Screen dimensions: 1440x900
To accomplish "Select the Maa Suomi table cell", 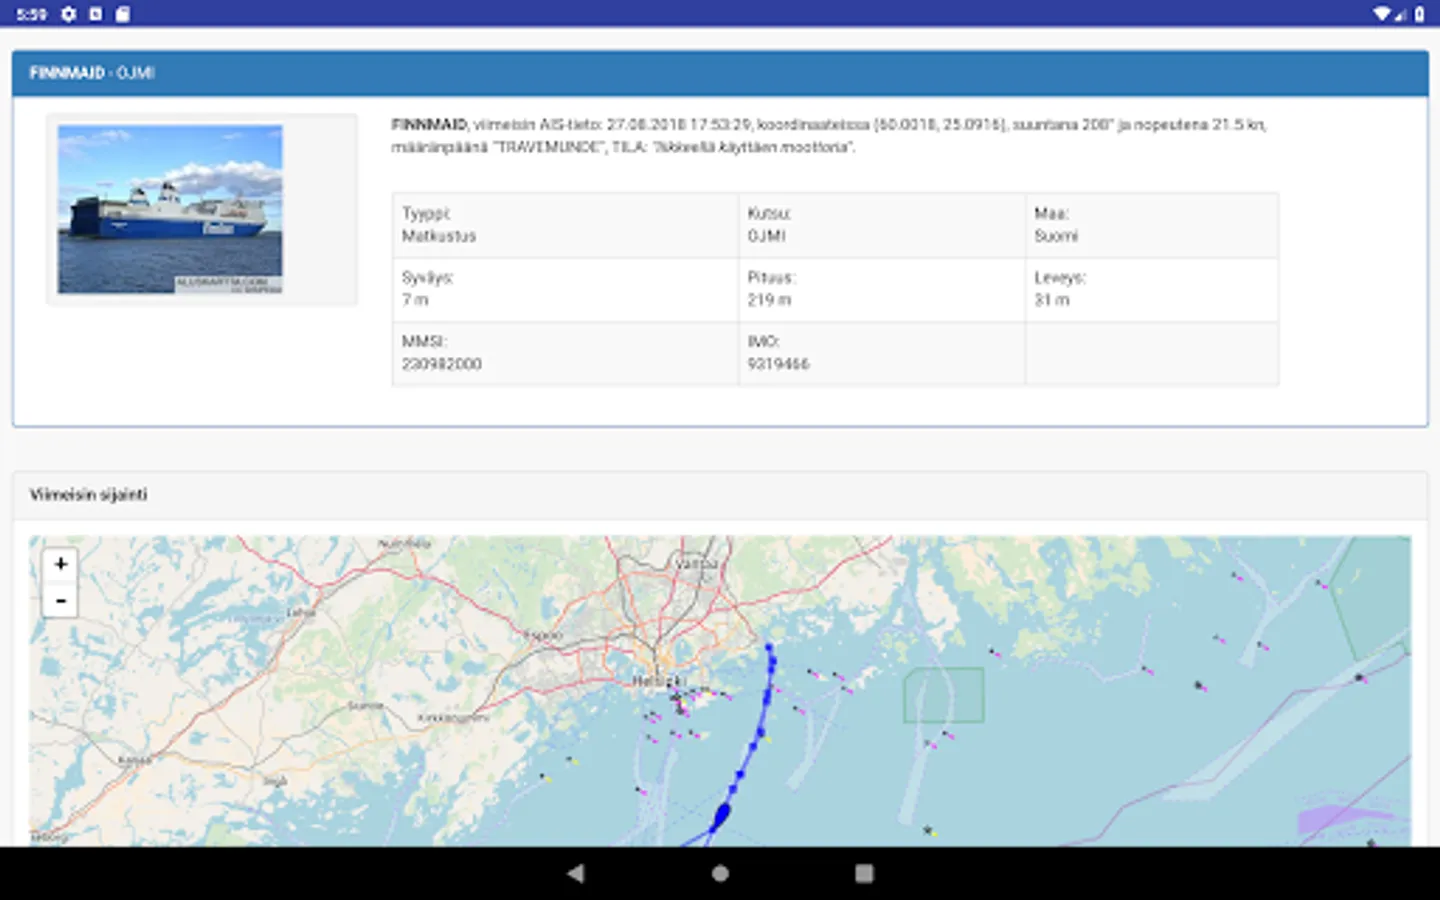I will 1152,226.
